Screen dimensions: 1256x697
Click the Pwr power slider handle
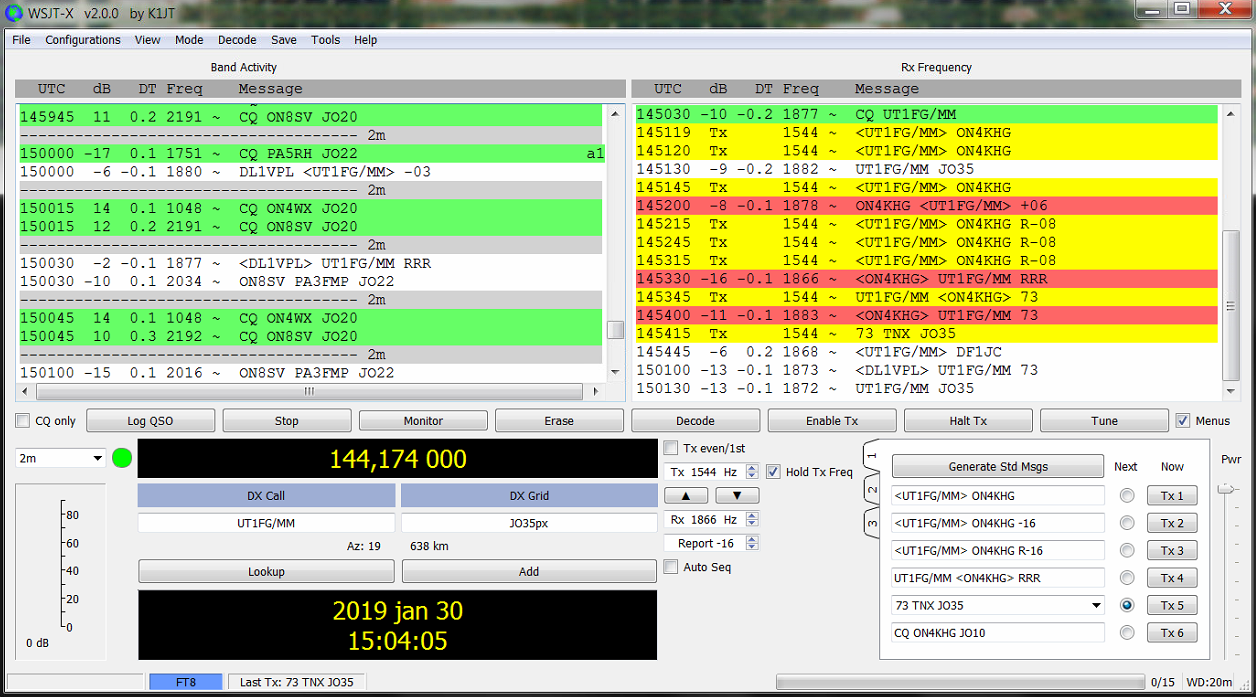(x=1225, y=488)
